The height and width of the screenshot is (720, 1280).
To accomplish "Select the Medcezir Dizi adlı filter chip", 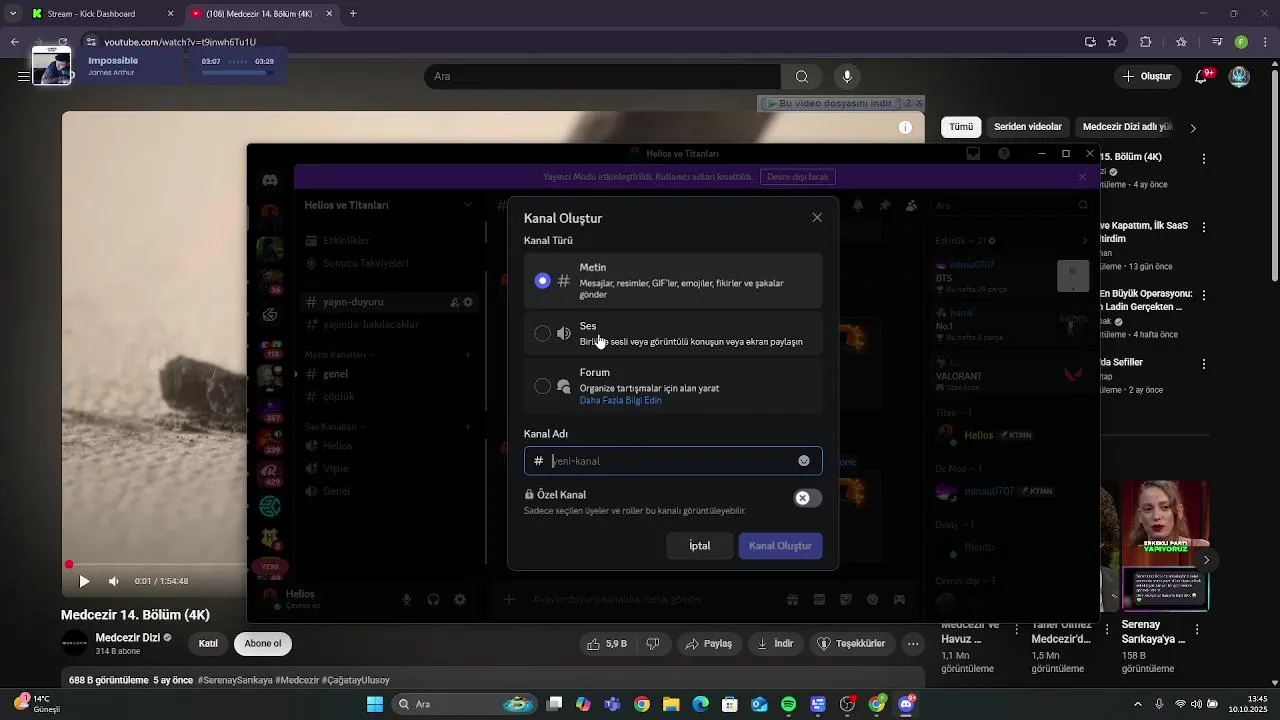I will 1126,127.
